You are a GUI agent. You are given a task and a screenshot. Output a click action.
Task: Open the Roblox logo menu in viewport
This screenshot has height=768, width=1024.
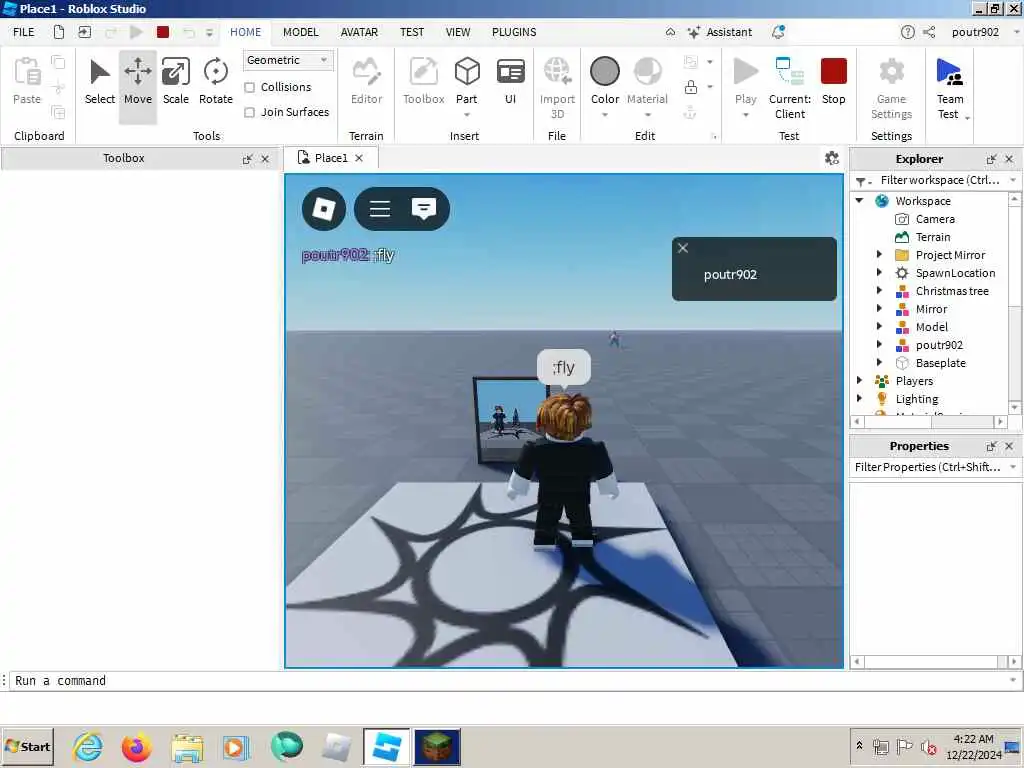pyautogui.click(x=324, y=209)
